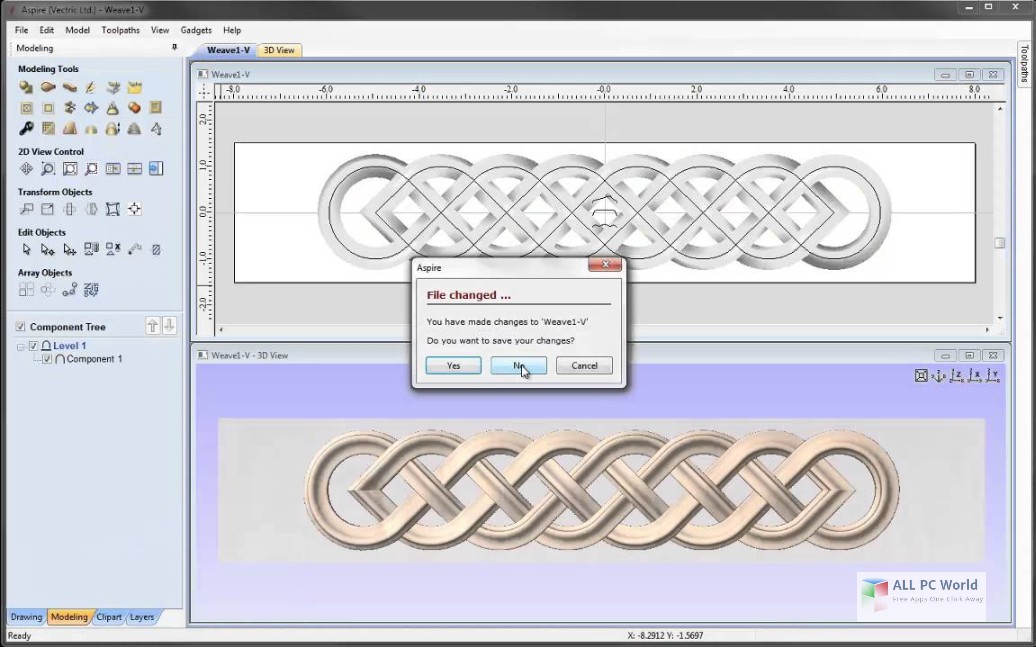Screen dimensions: 1036x647
Task: Cancel the File changed dialog
Action: (584, 365)
